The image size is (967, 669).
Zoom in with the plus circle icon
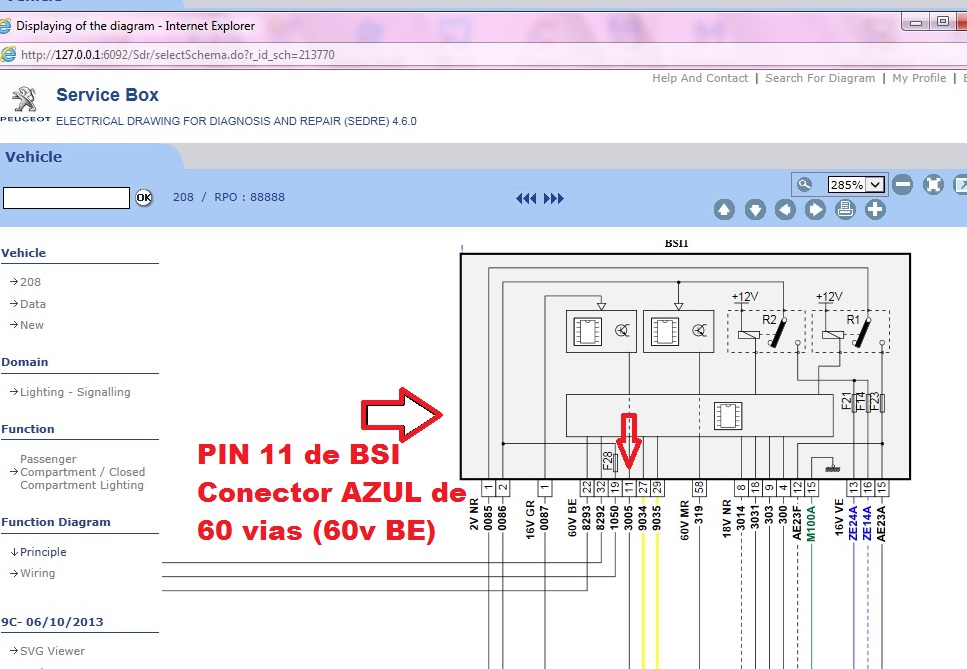[x=875, y=210]
